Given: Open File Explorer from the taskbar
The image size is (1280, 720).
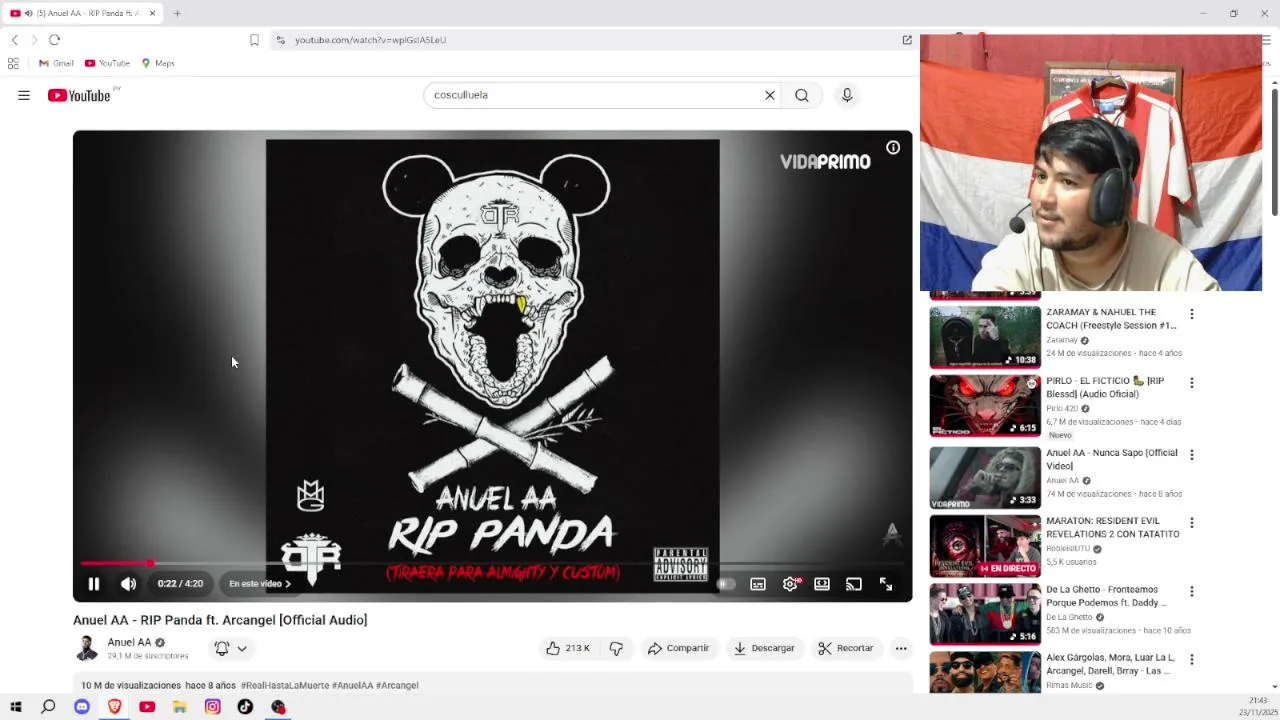Looking at the screenshot, I should (179, 707).
